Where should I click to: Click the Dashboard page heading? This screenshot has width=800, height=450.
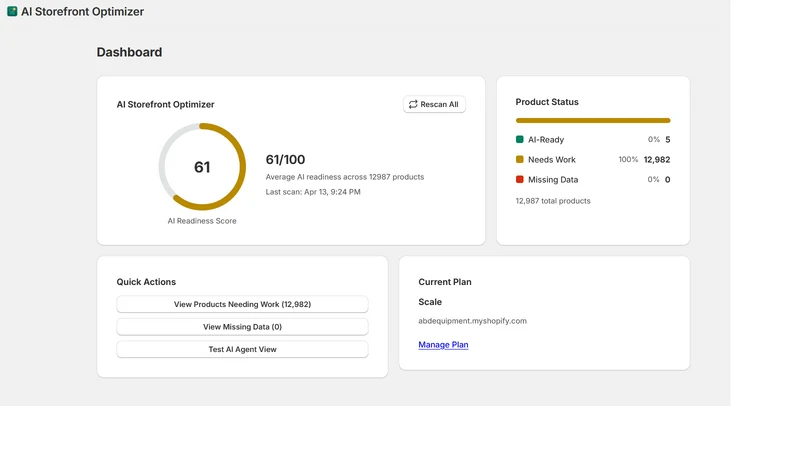[x=130, y=52]
